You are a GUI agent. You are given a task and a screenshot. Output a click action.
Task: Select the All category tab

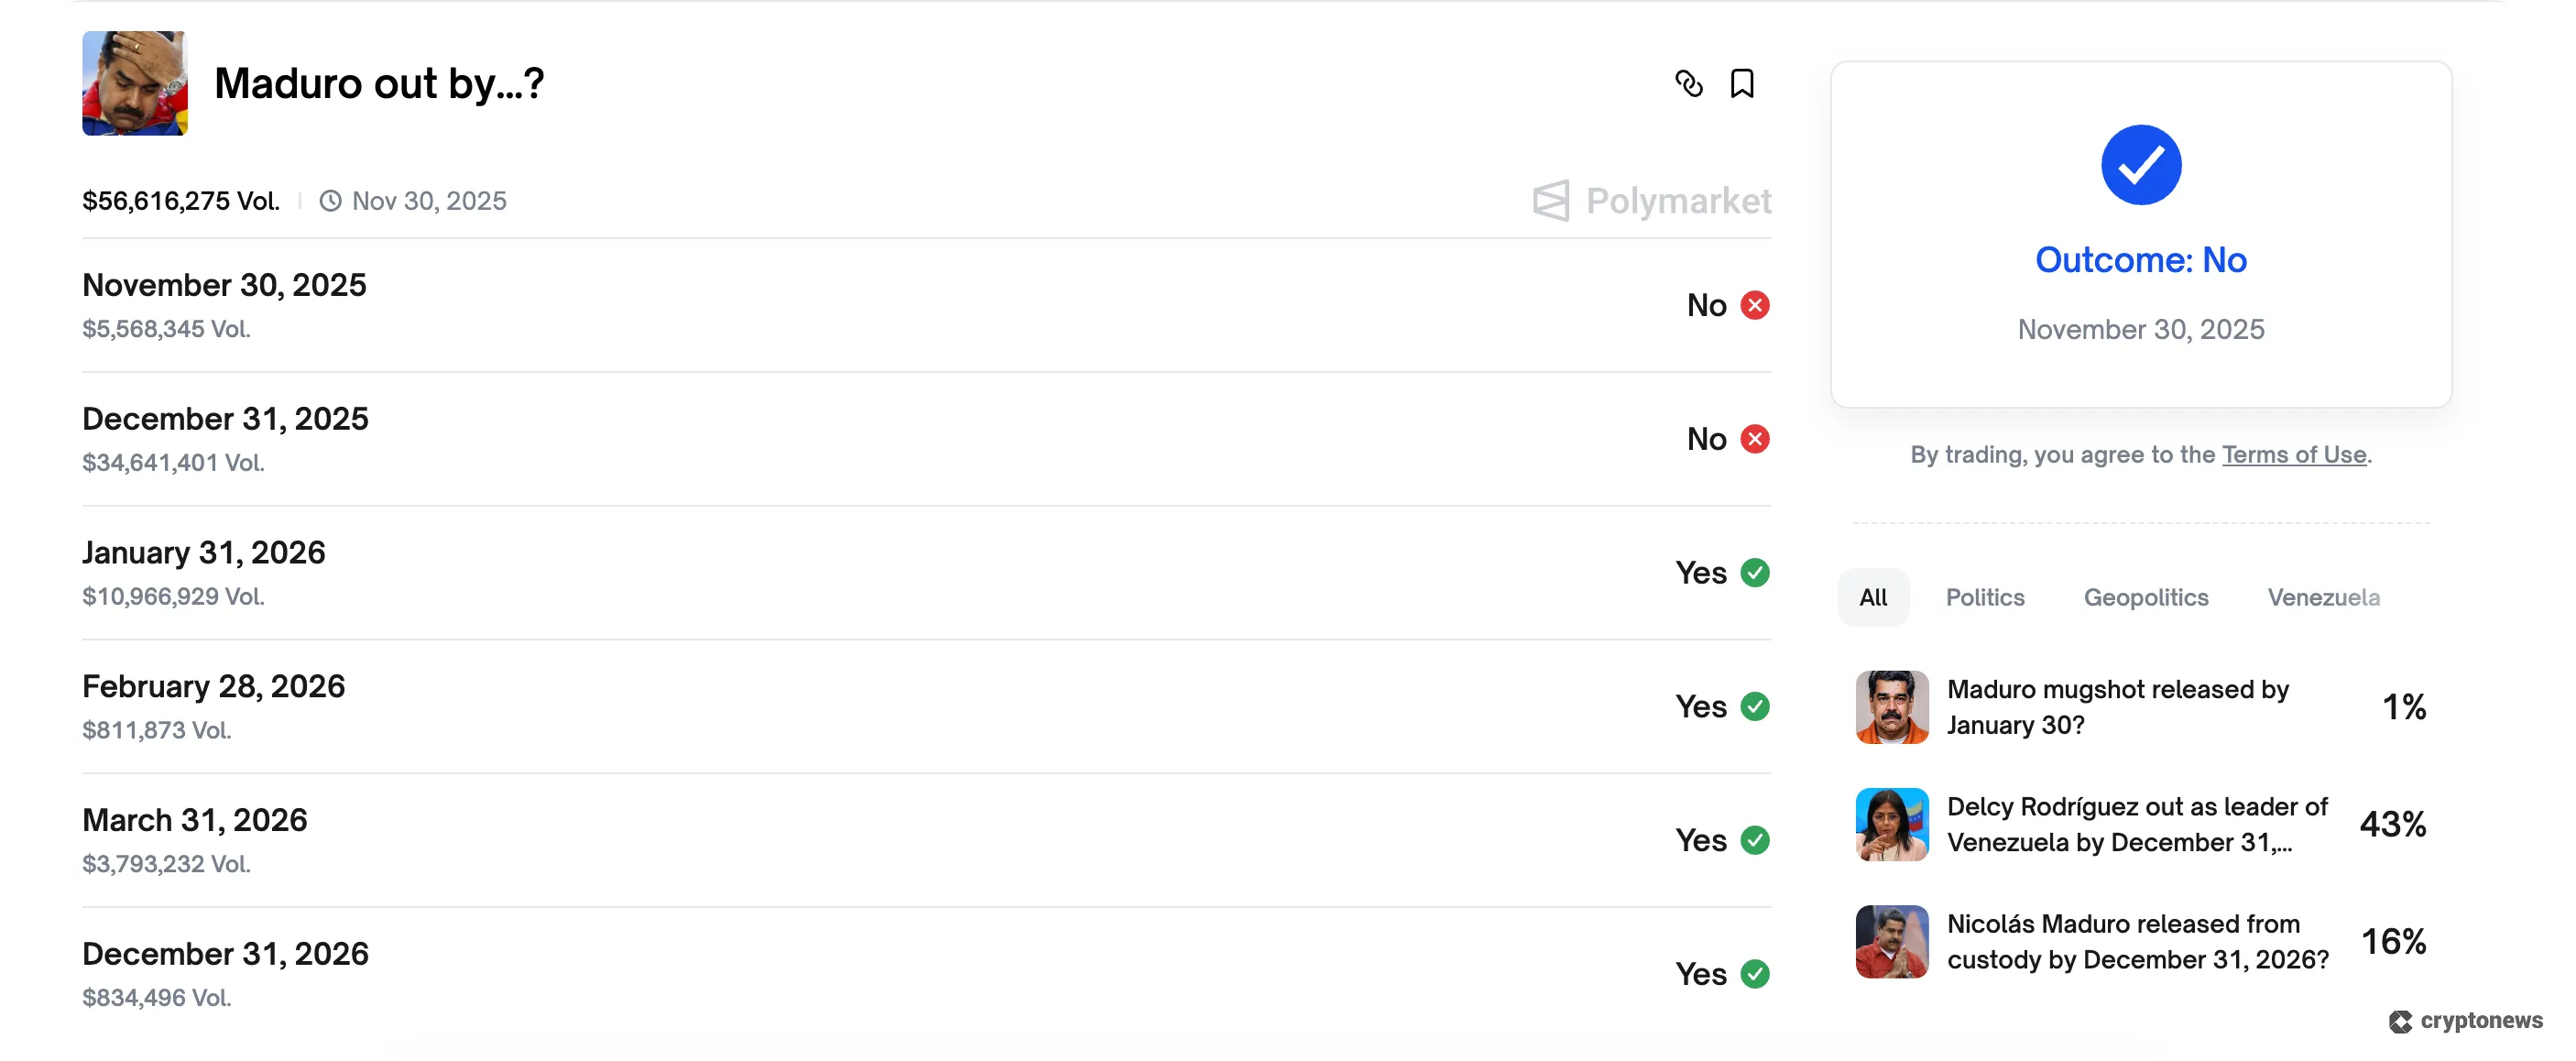click(x=1873, y=598)
